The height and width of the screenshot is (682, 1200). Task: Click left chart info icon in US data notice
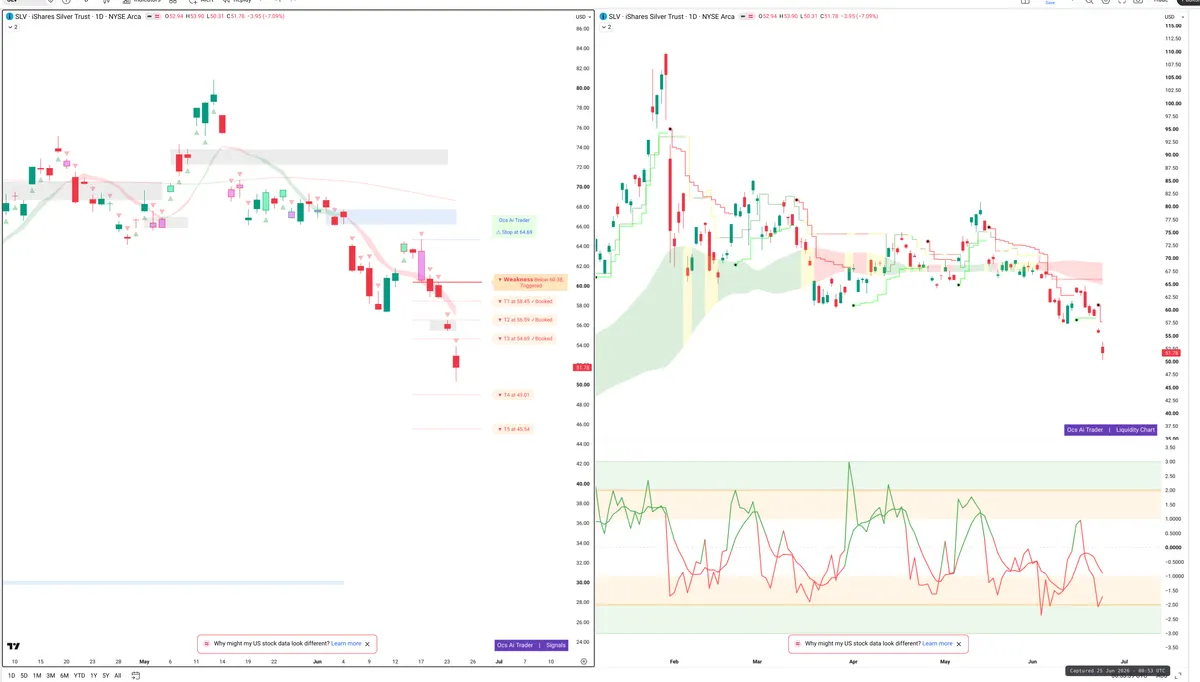click(x=206, y=644)
